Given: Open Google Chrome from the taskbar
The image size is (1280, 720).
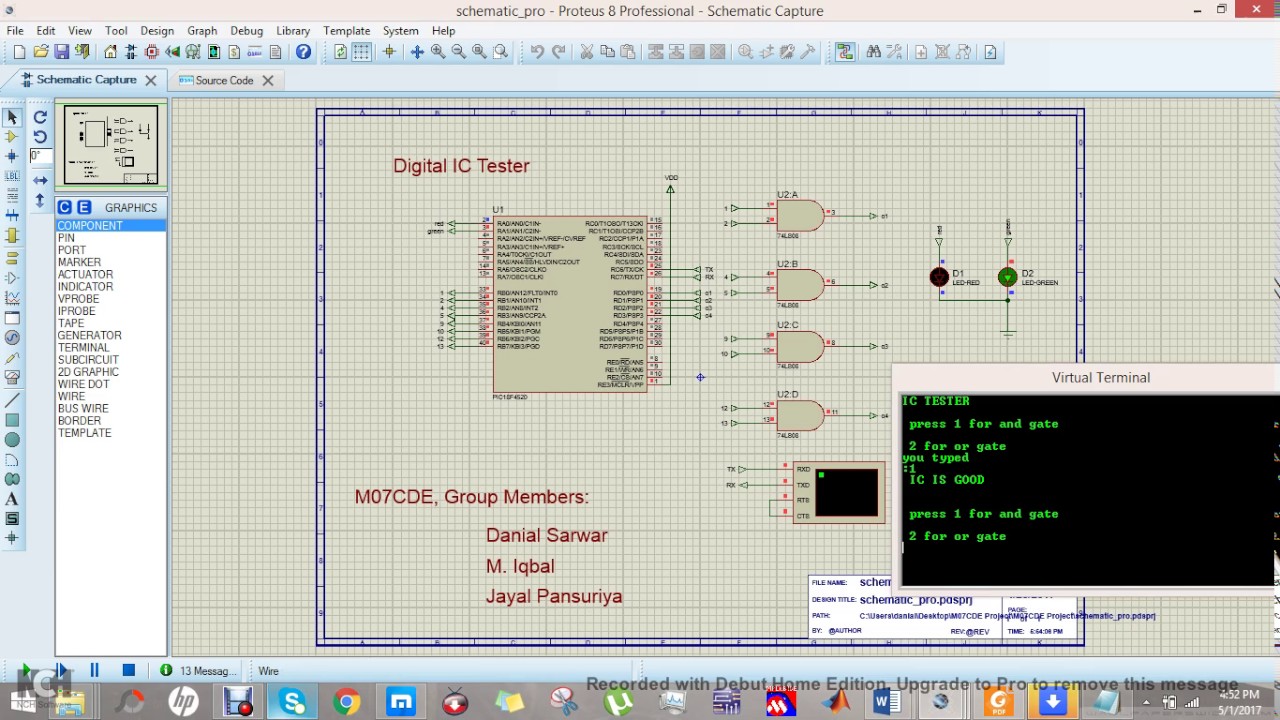Looking at the screenshot, I should tap(347, 702).
